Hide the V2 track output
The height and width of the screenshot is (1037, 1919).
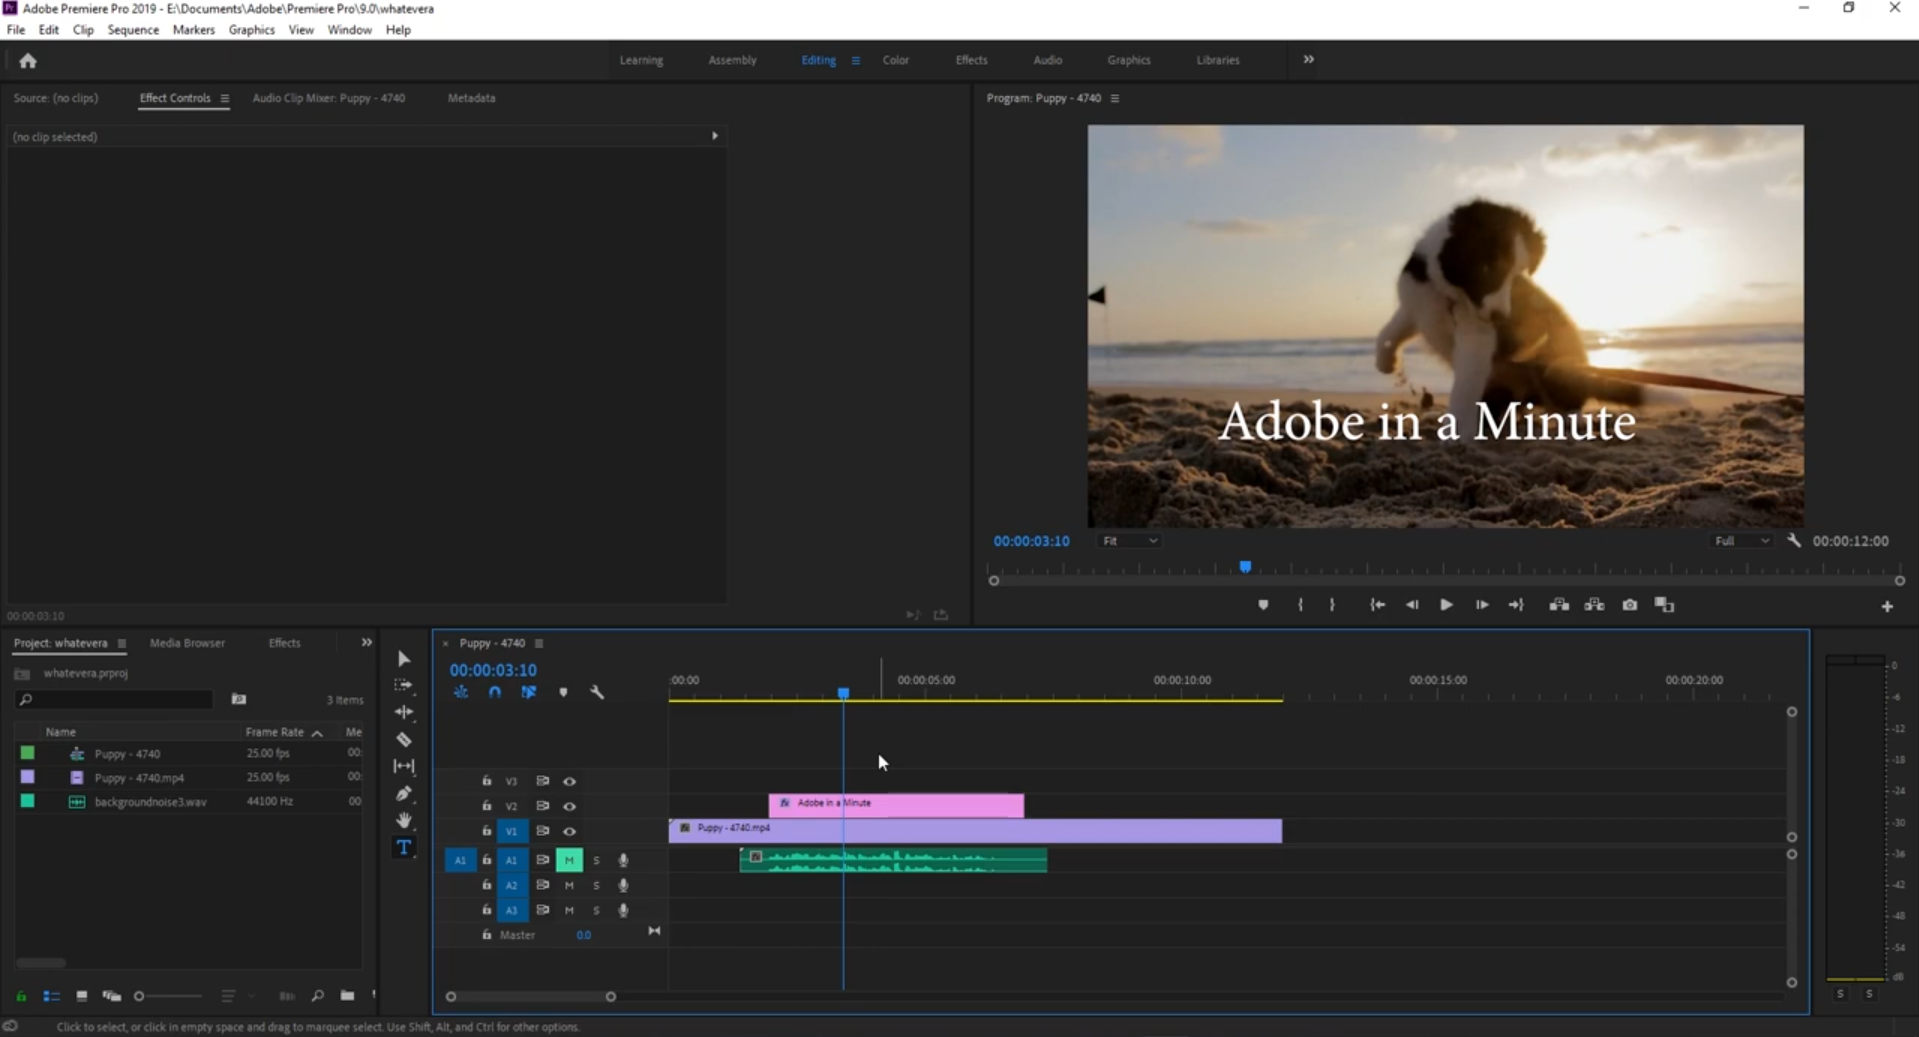569,806
